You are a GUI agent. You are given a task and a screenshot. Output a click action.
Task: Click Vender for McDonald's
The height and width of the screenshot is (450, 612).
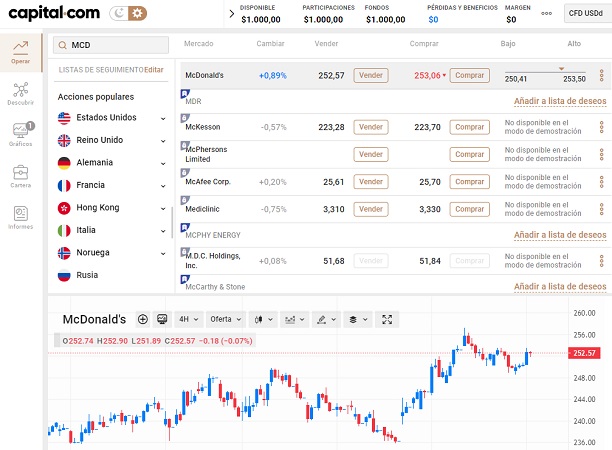[x=371, y=75]
